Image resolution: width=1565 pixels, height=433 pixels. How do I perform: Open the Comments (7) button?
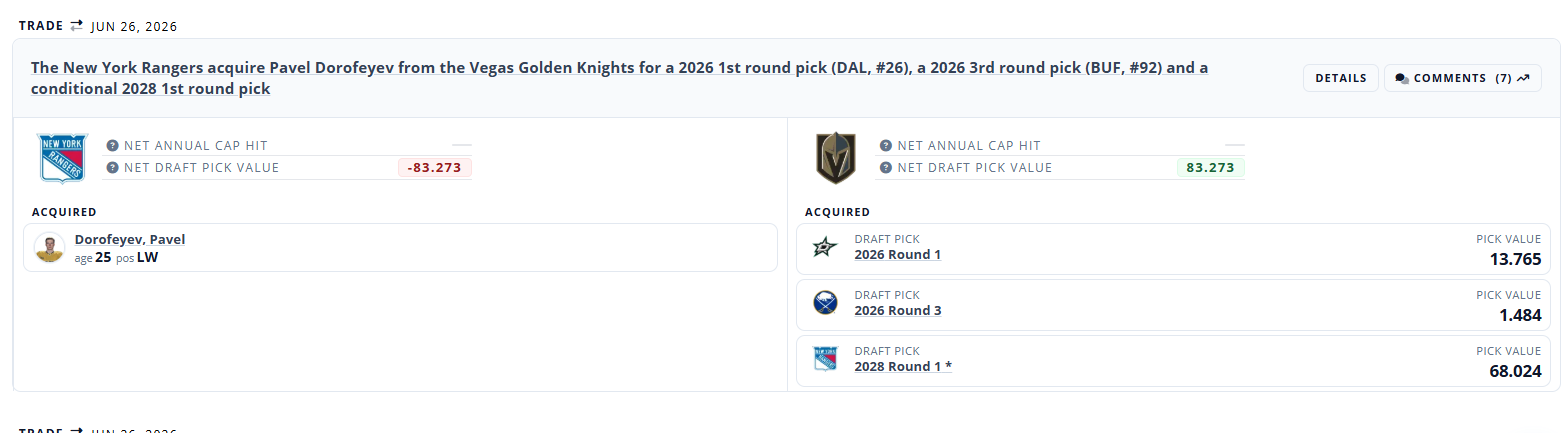[x=1462, y=78]
